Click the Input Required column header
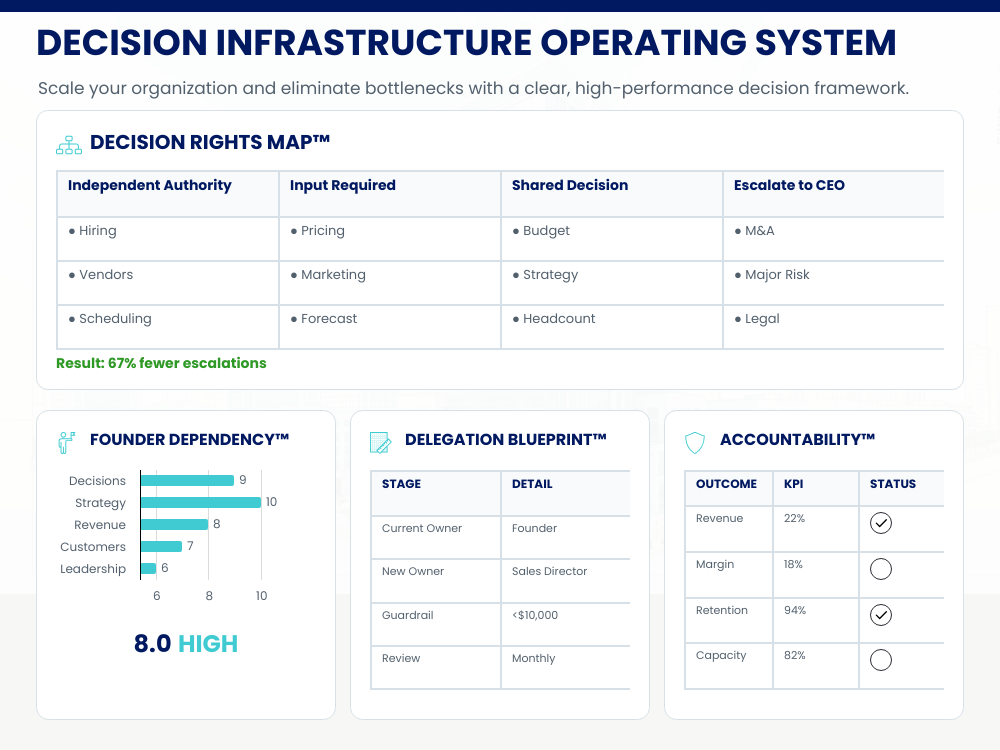1000x750 pixels. (390, 194)
